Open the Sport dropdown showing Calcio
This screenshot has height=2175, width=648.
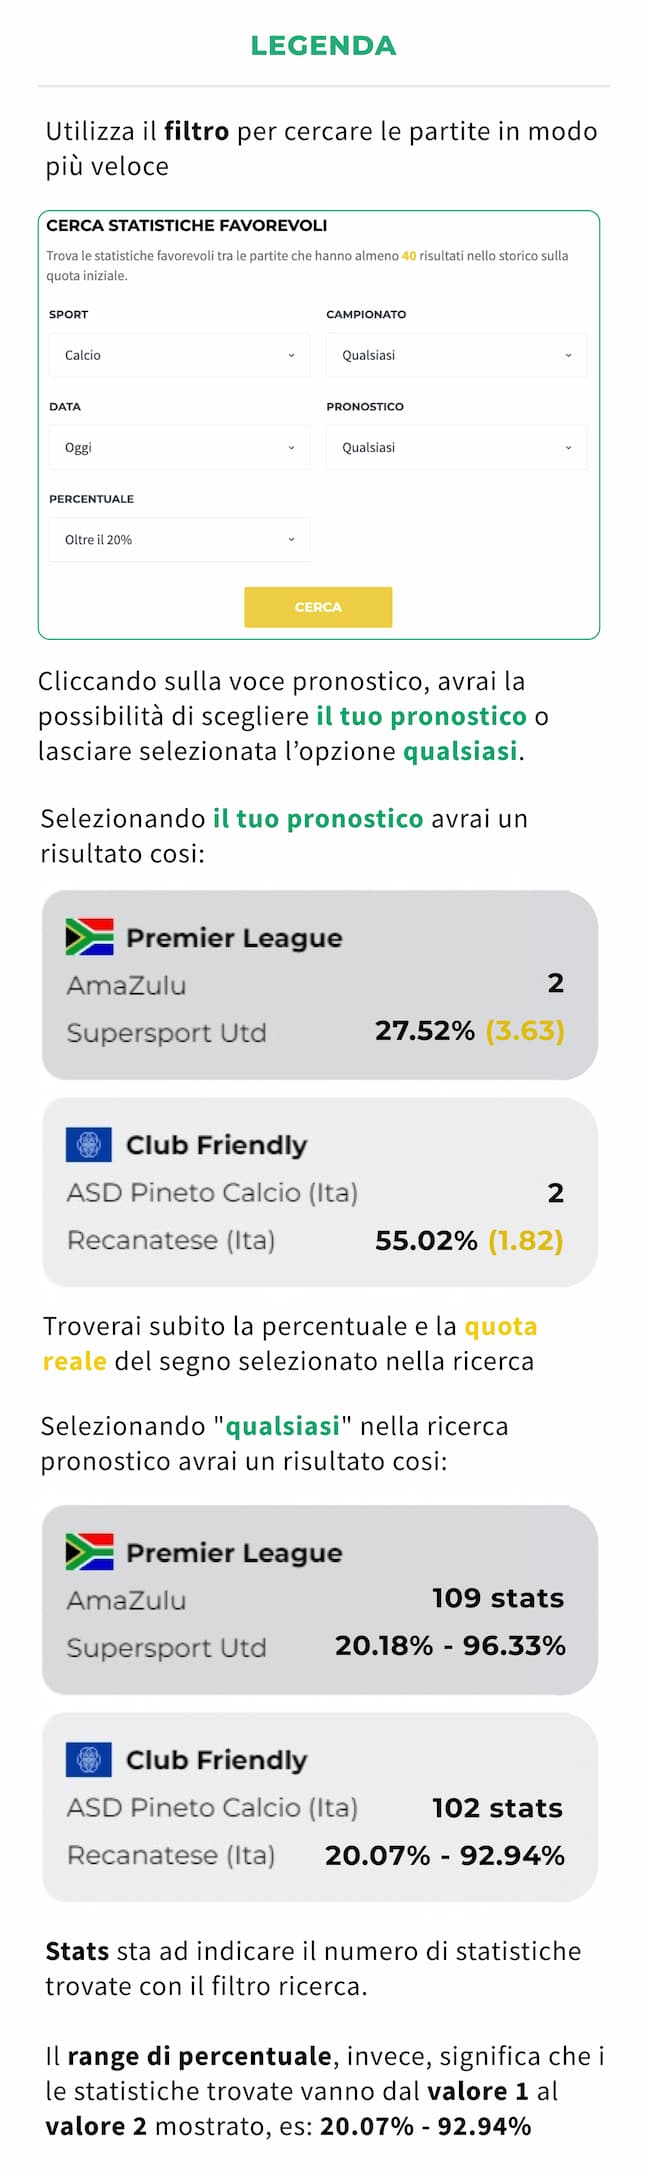(x=180, y=355)
